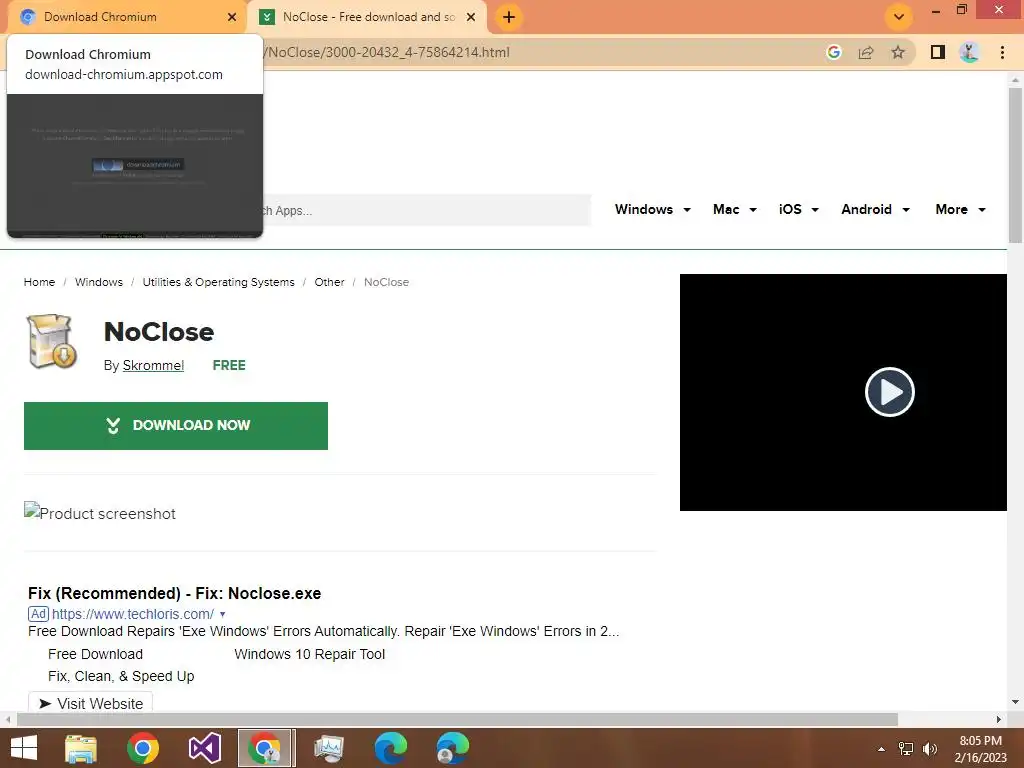
Task: Click the address bar URL
Action: click(x=387, y=52)
